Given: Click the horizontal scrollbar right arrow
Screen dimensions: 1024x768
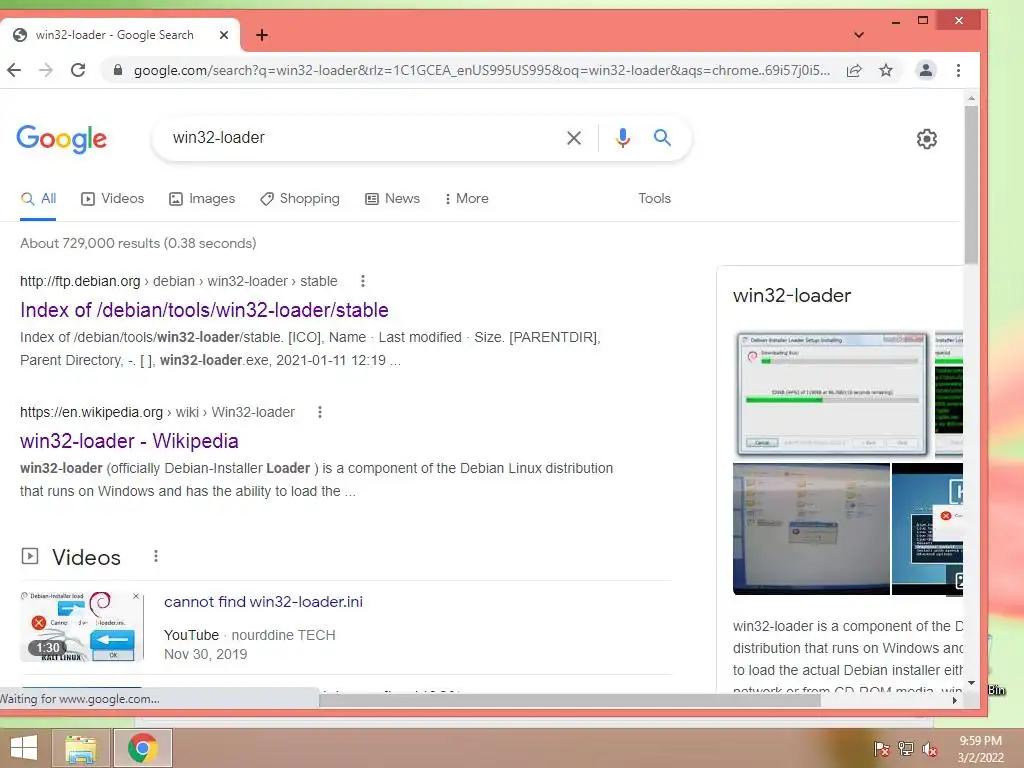Looking at the screenshot, I should point(955,700).
